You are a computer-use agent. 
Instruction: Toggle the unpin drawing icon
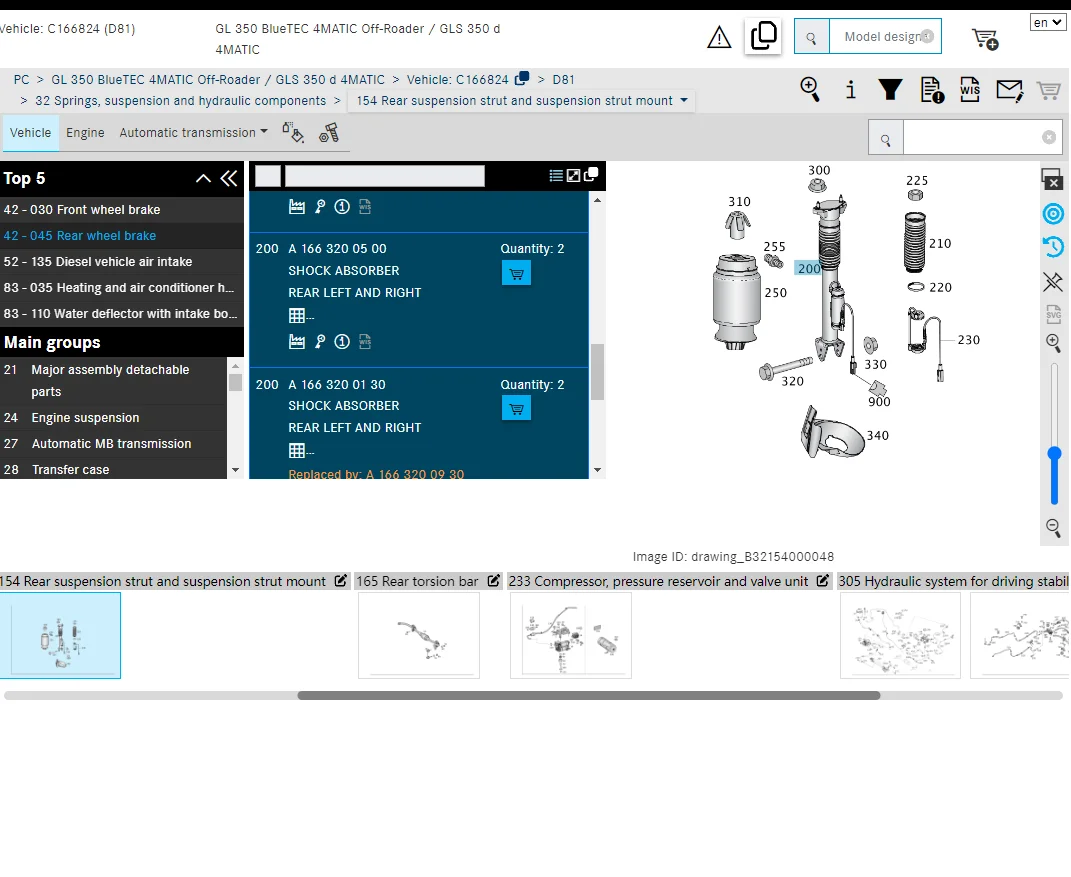point(1053,281)
